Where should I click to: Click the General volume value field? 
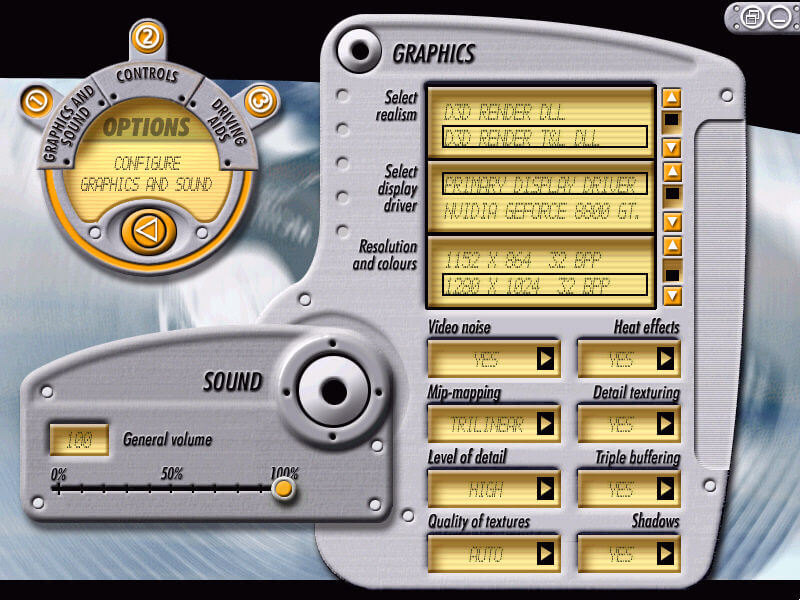79,439
